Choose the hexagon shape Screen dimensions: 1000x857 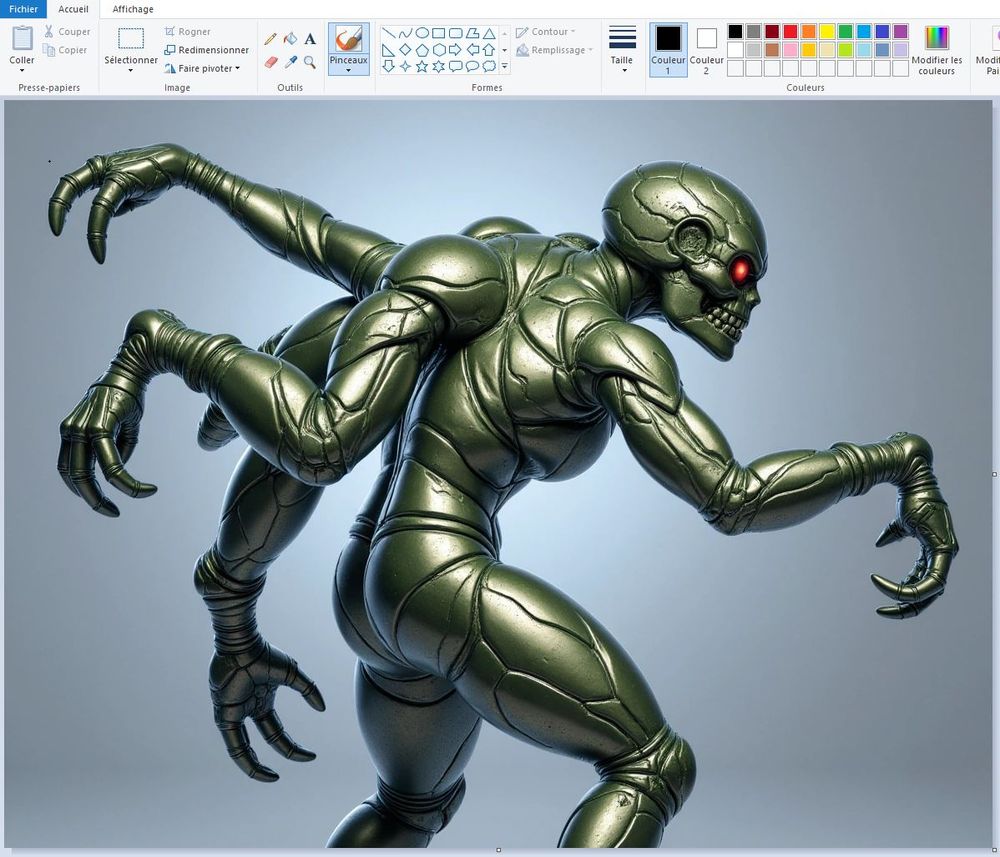pos(439,50)
